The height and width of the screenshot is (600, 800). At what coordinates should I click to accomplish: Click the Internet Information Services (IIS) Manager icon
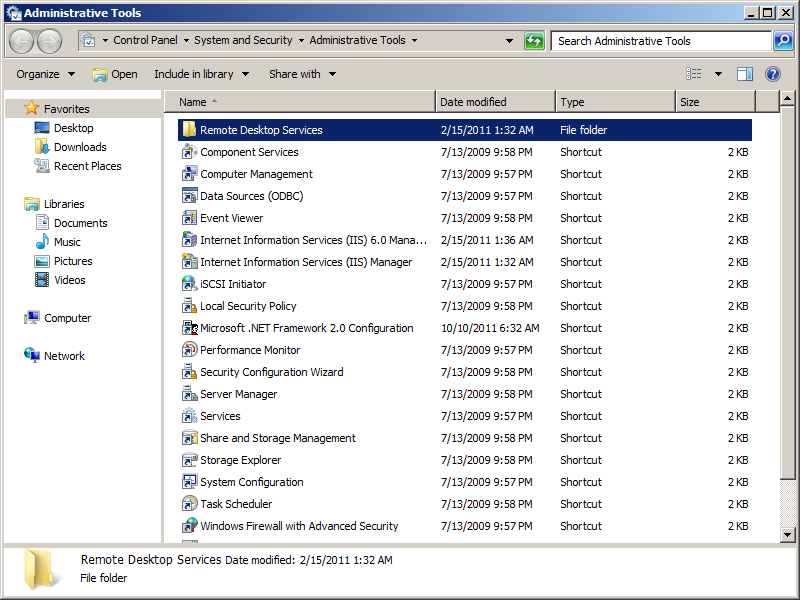(189, 261)
